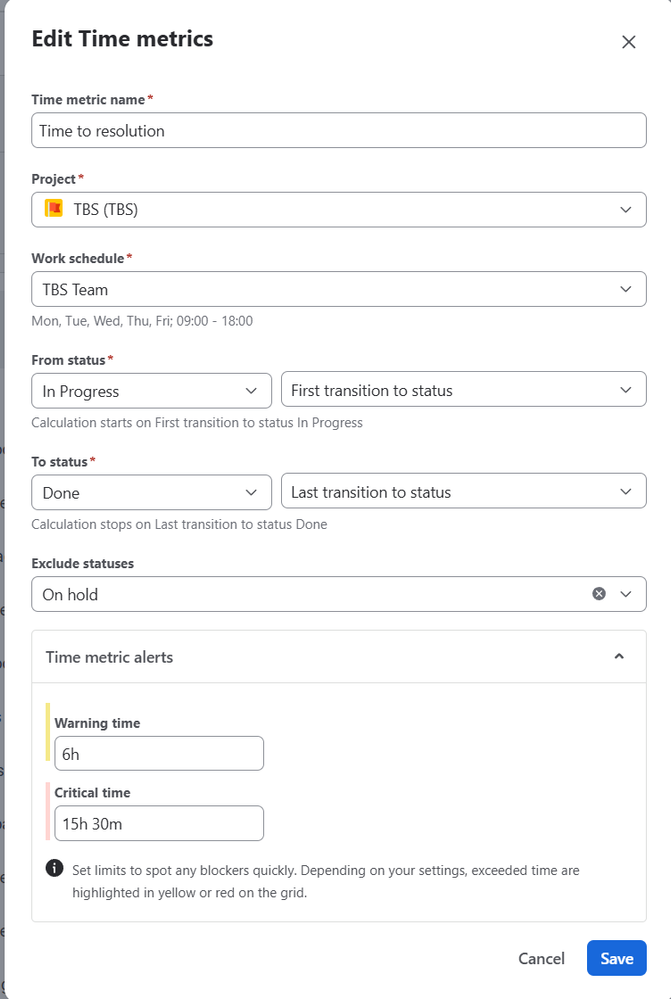Open the Last transition to status dropdown
This screenshot has height=999, width=671.
[464, 491]
